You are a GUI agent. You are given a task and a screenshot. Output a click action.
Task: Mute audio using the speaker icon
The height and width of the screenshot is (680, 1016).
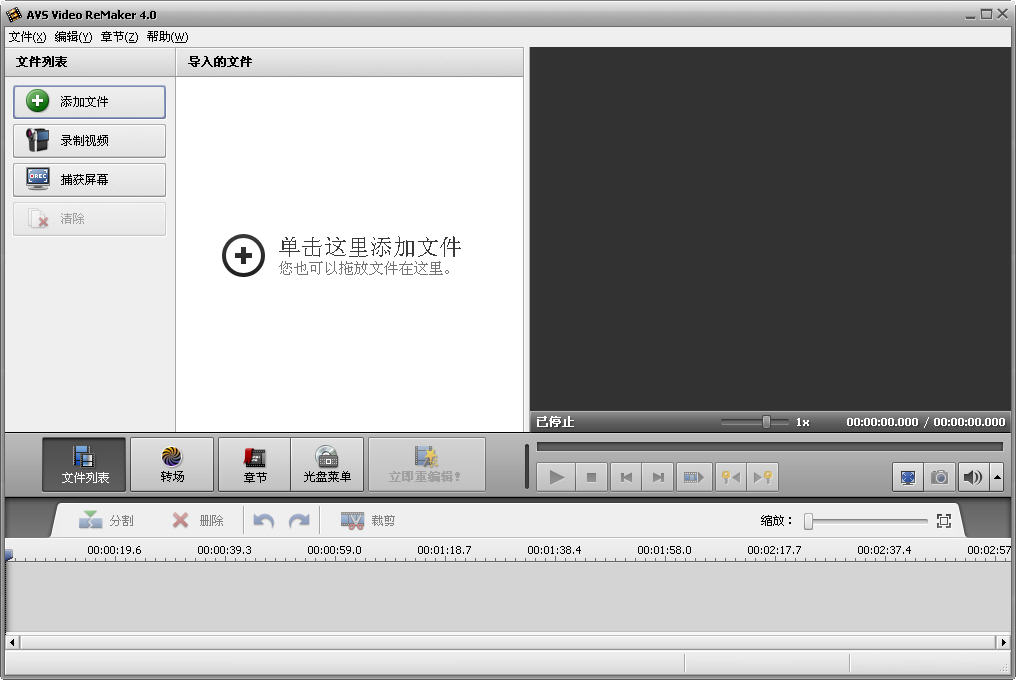(971, 477)
